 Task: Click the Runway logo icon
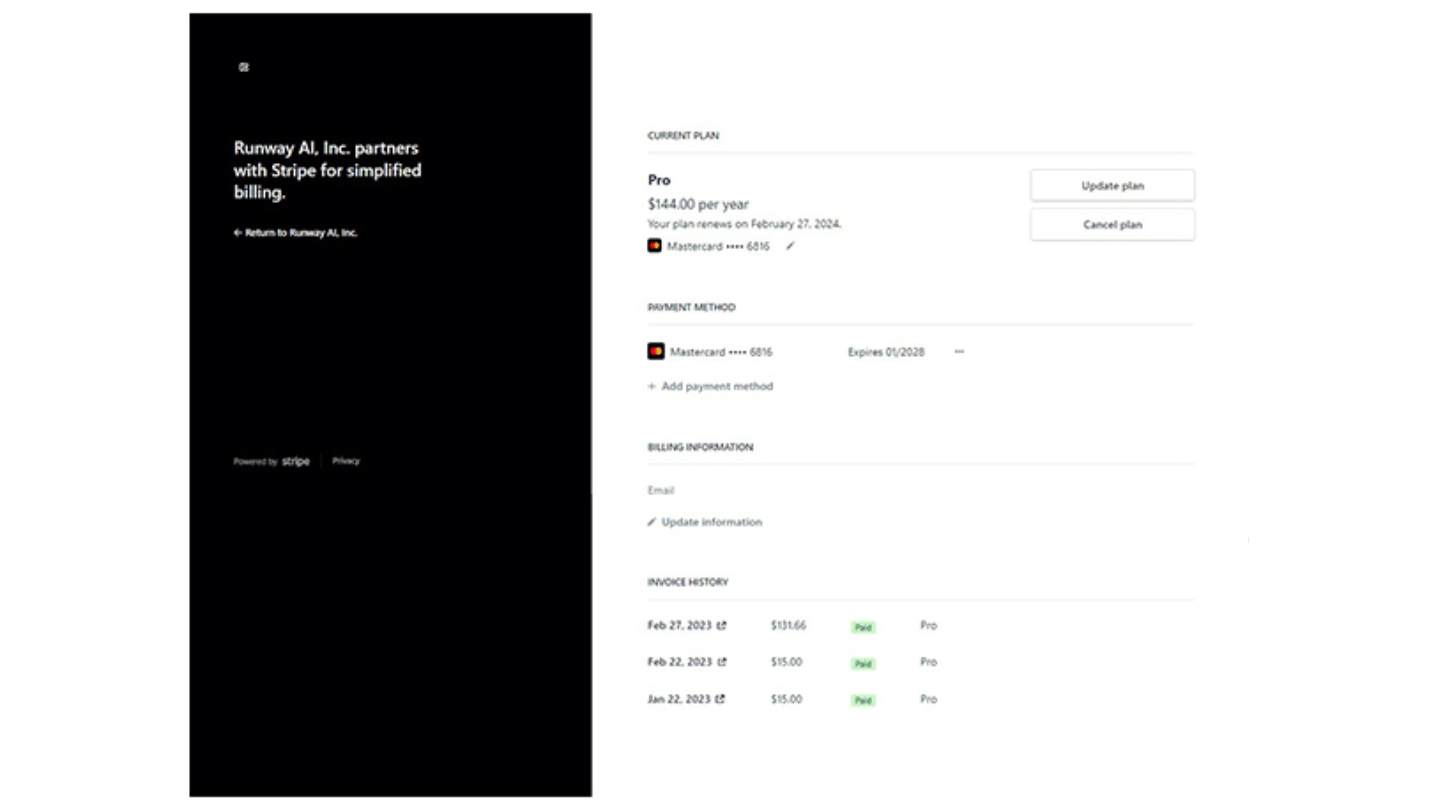(x=244, y=67)
